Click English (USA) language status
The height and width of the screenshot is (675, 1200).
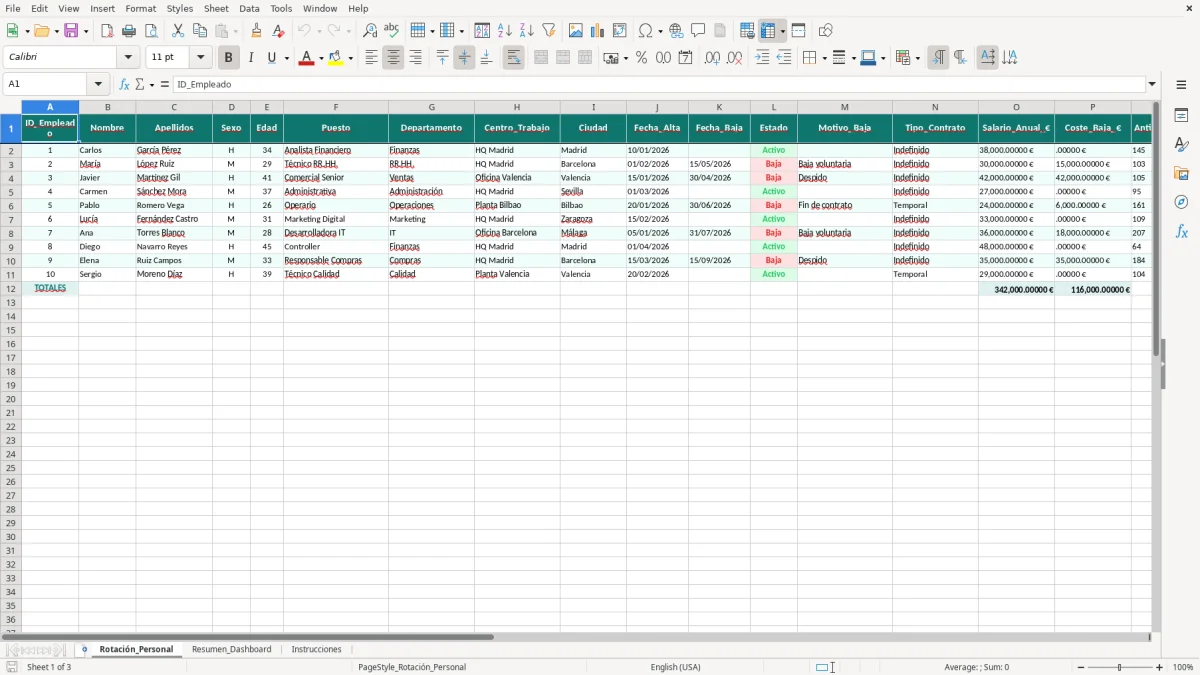pyautogui.click(x=675, y=667)
